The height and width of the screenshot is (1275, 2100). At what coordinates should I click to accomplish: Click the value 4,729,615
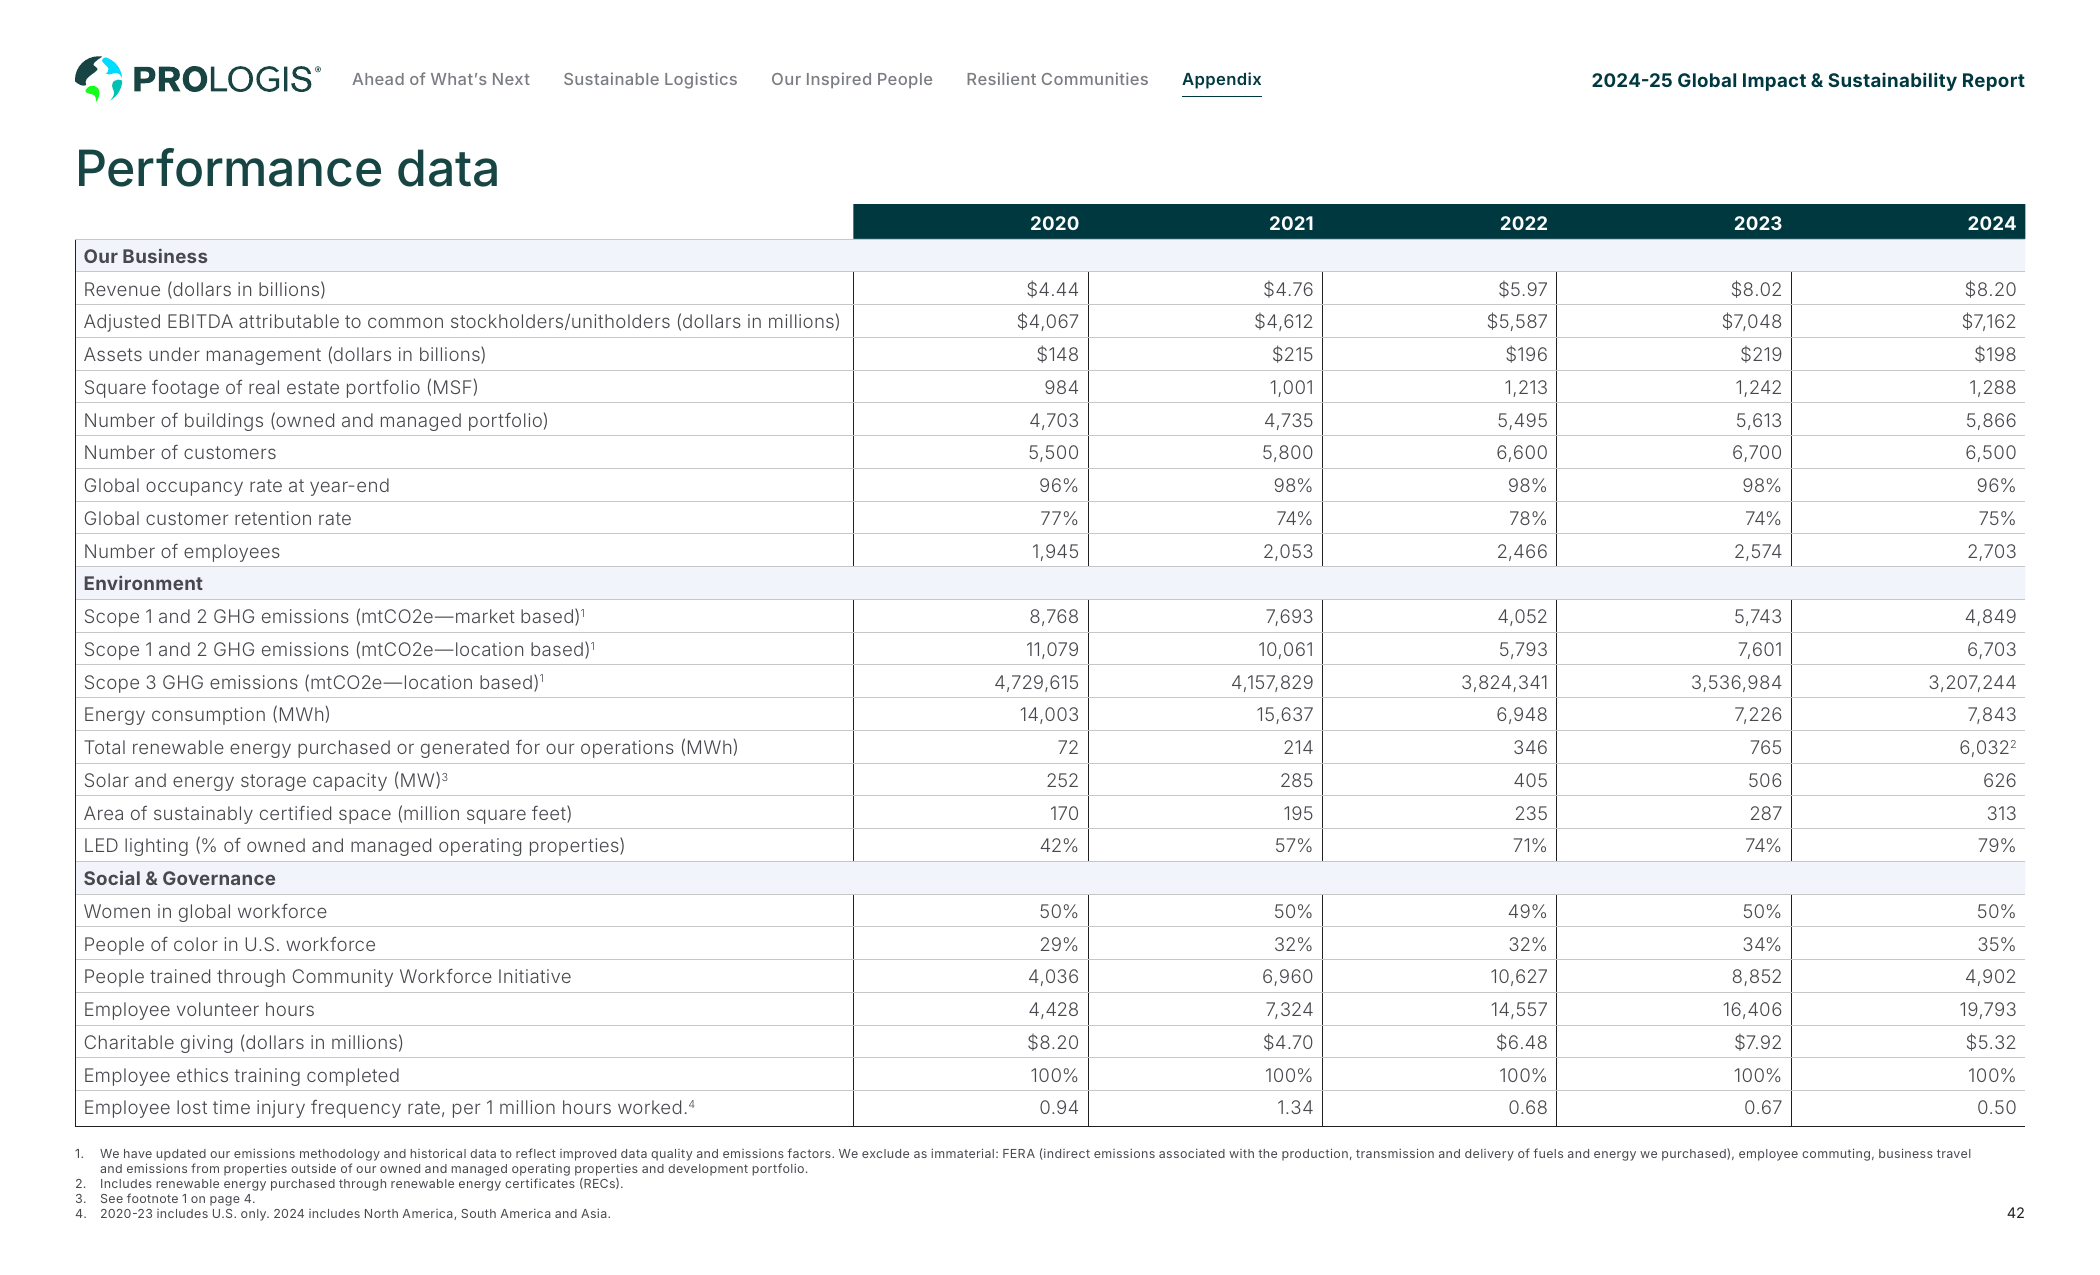pos(1037,682)
